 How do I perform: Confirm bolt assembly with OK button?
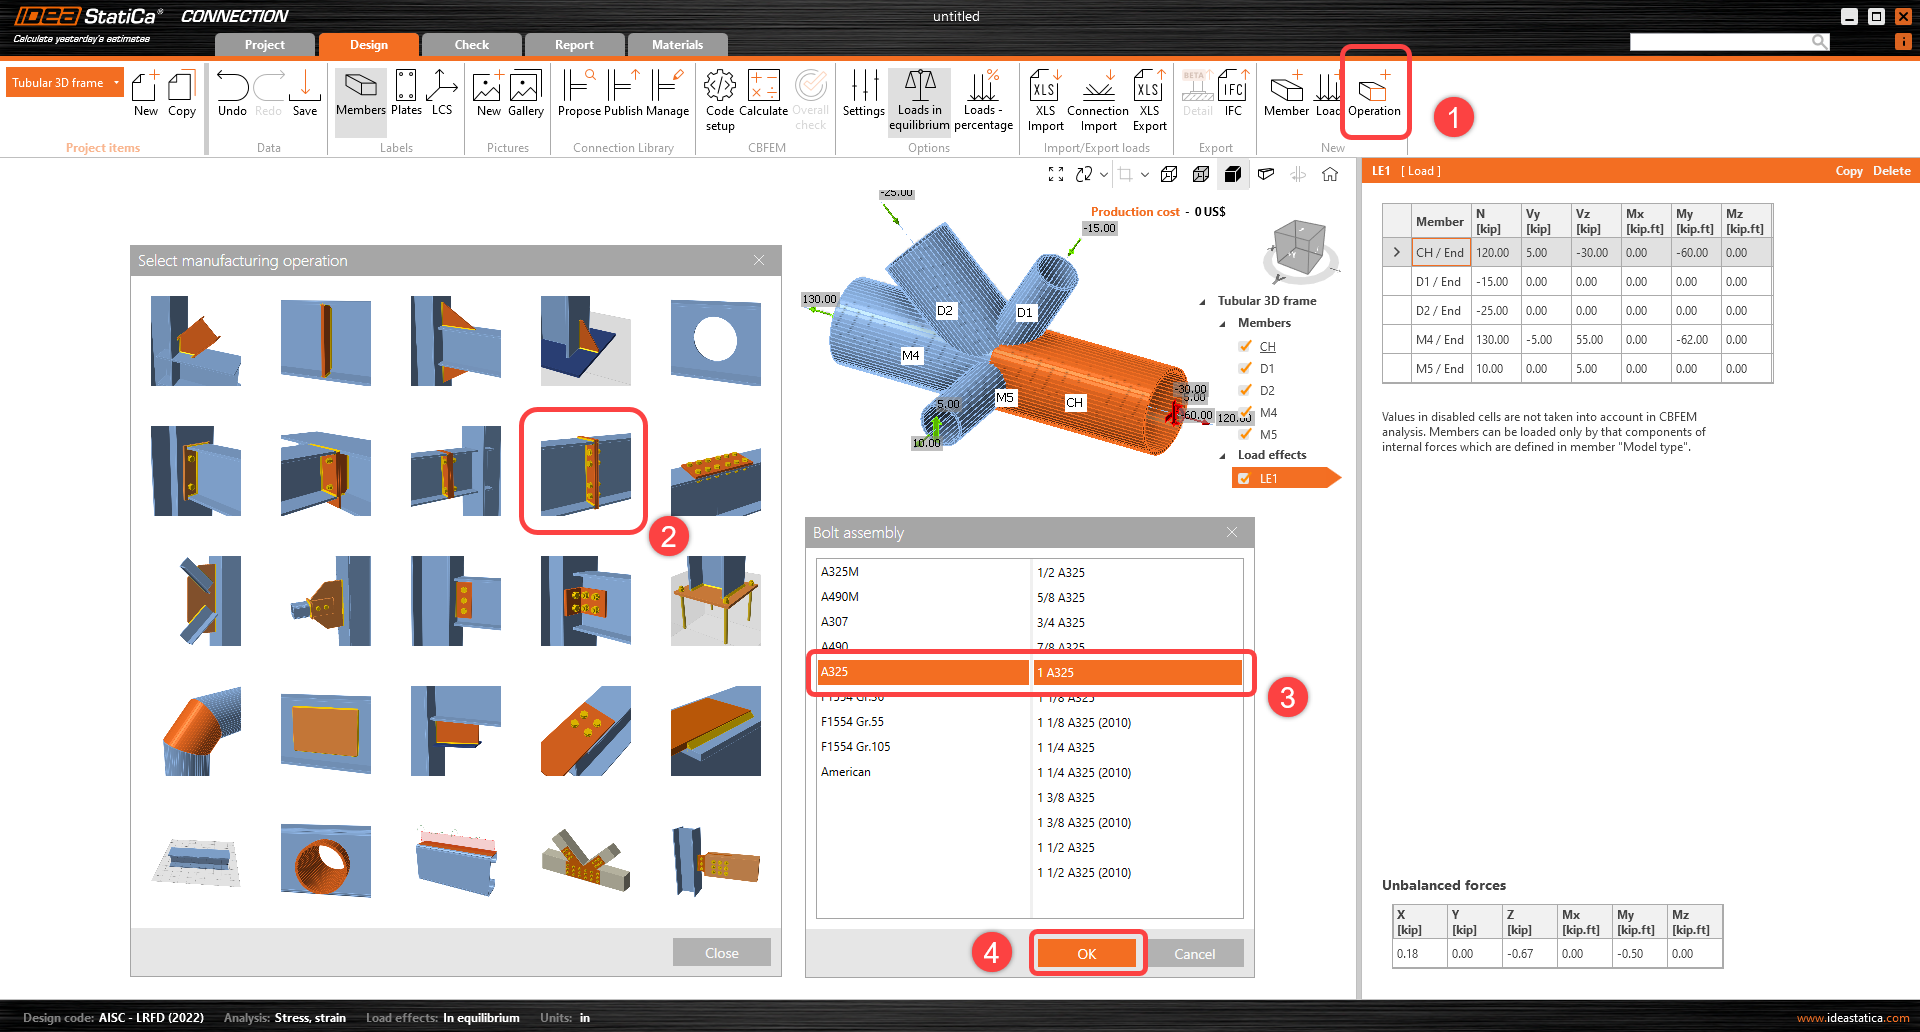tap(1086, 954)
